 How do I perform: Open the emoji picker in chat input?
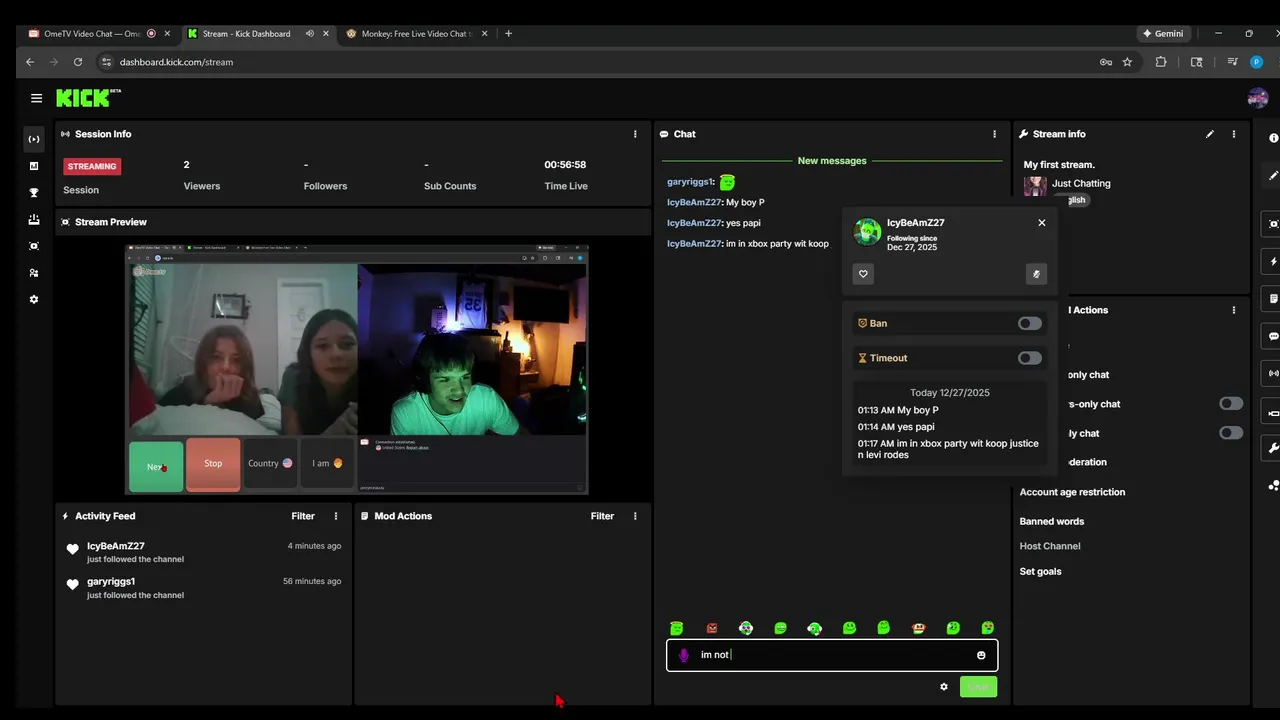(981, 655)
